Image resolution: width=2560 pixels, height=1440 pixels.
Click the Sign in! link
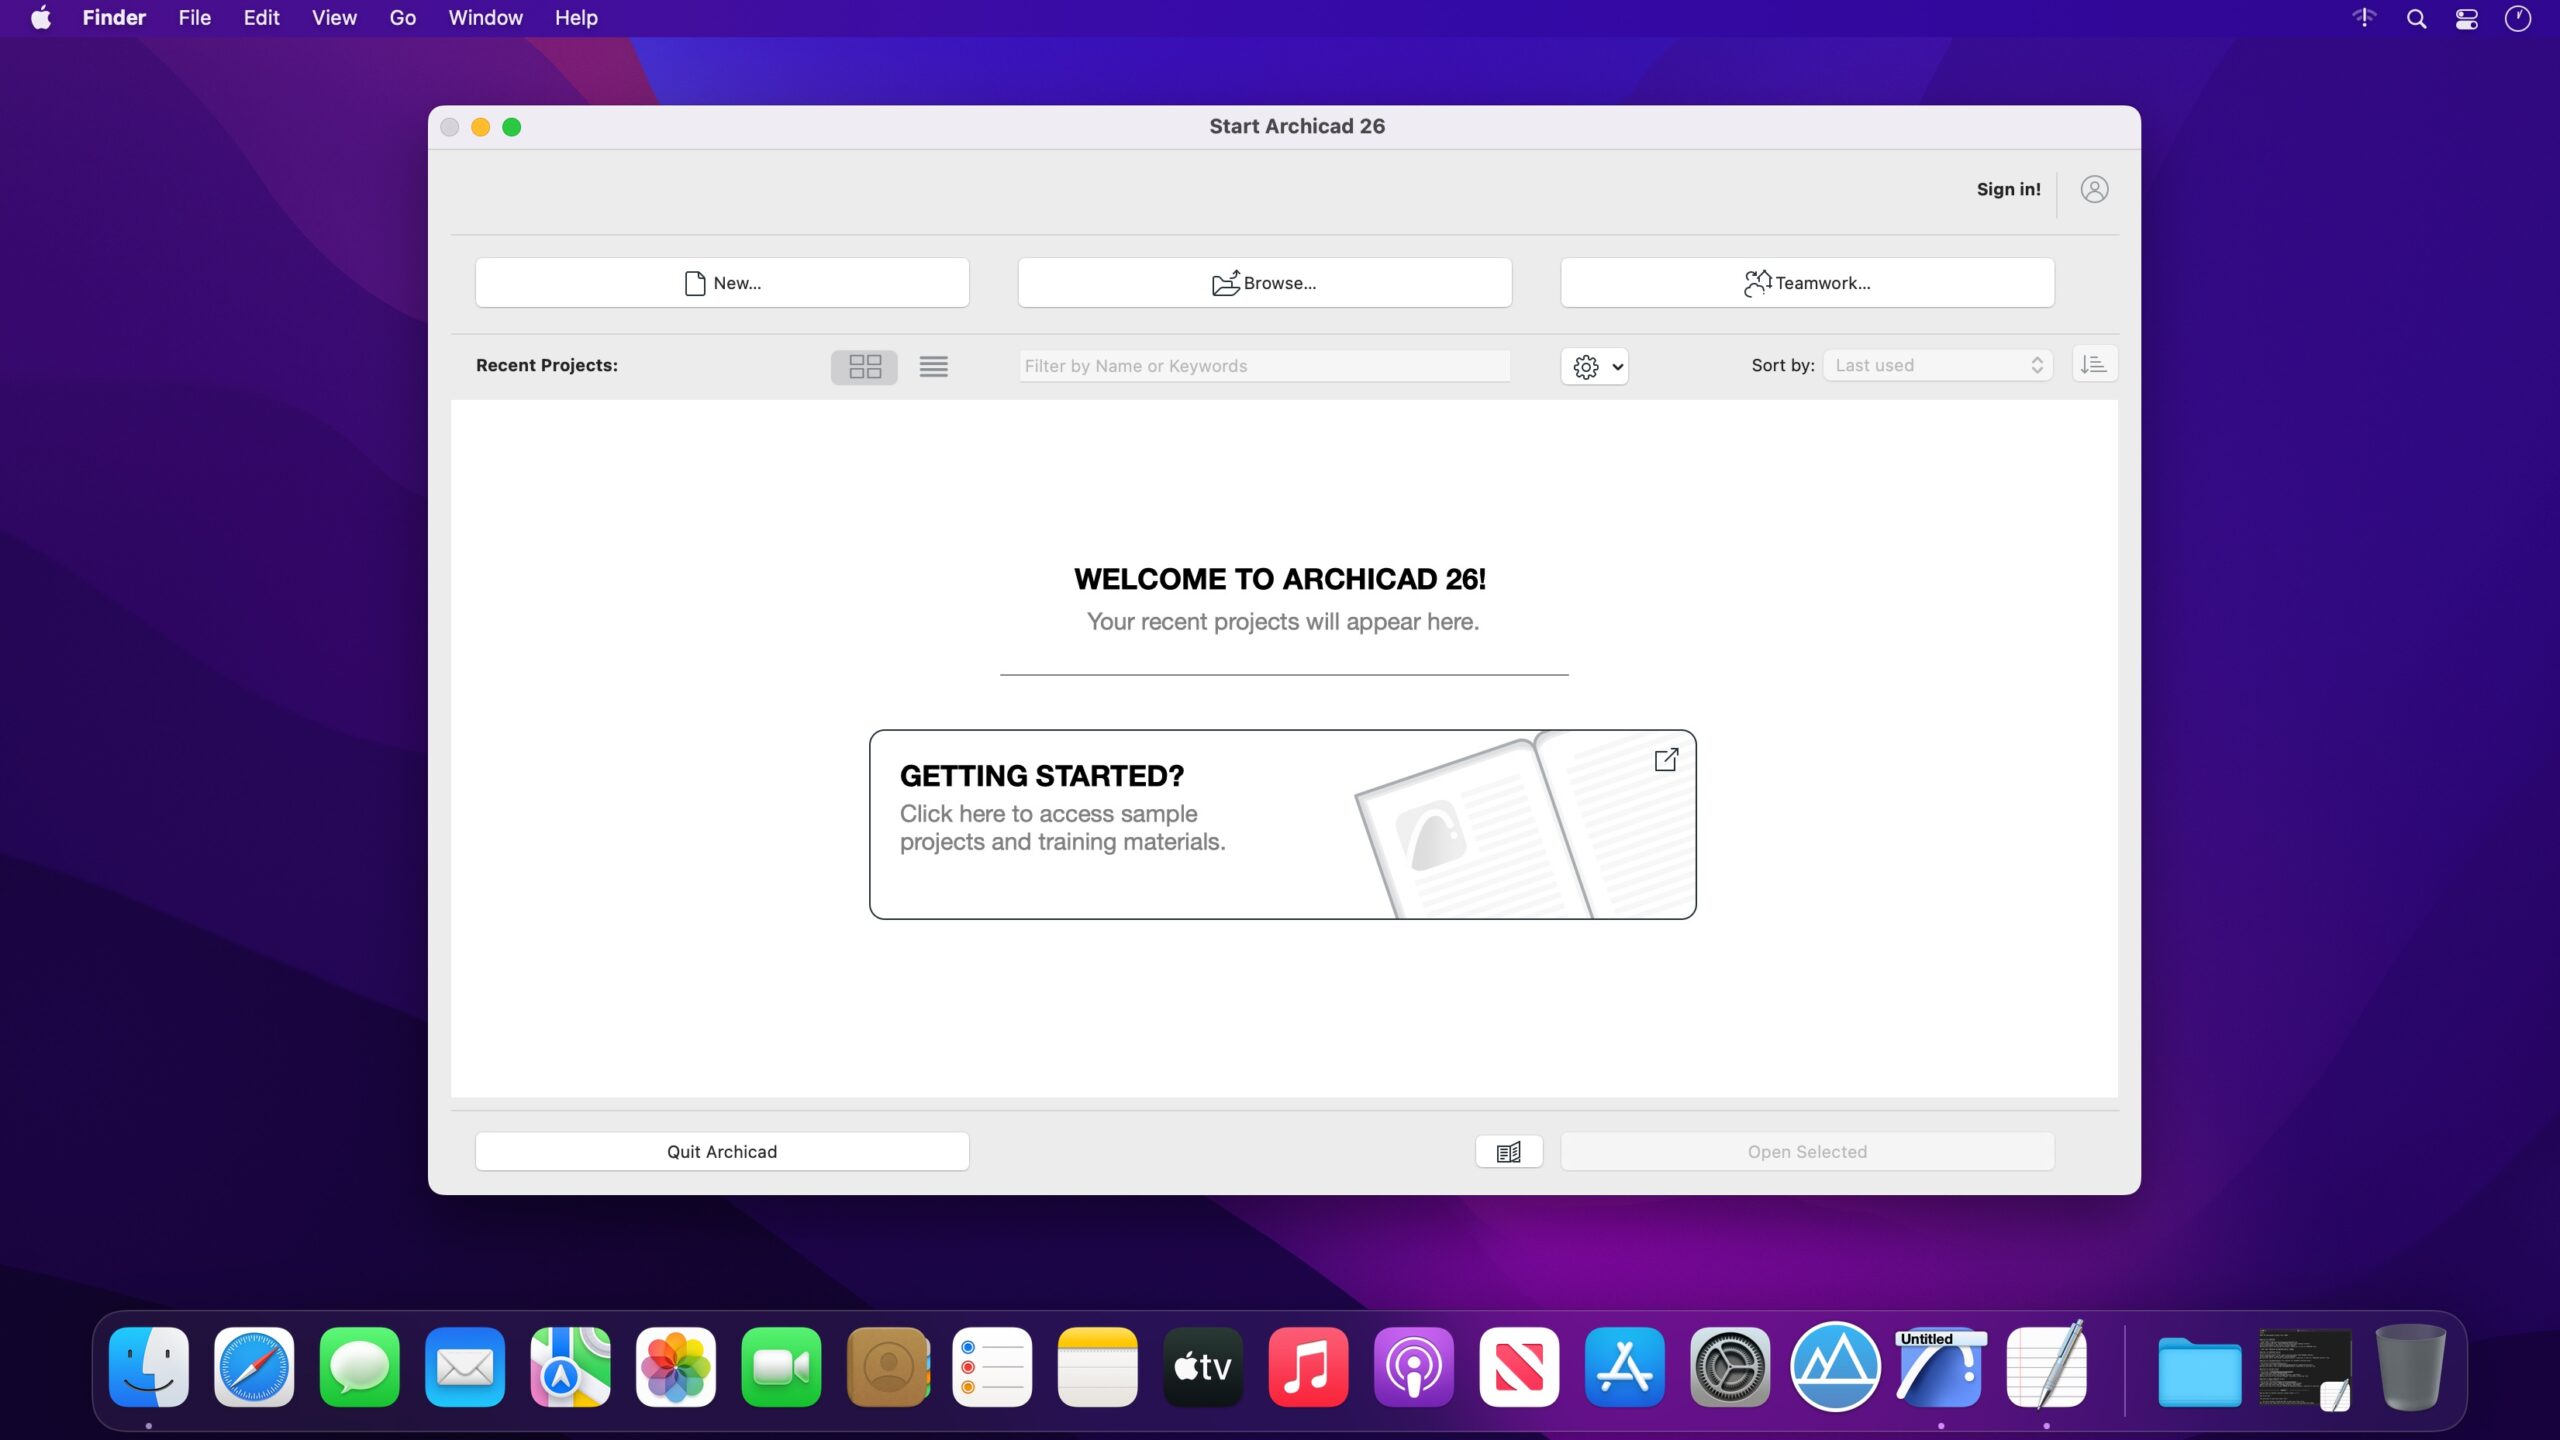click(x=2008, y=189)
